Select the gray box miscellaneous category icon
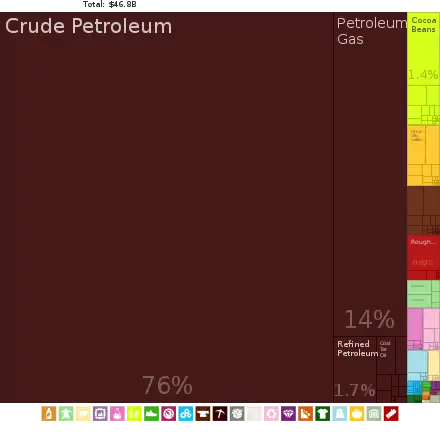The width and height of the screenshot is (440, 440). (x=237, y=414)
